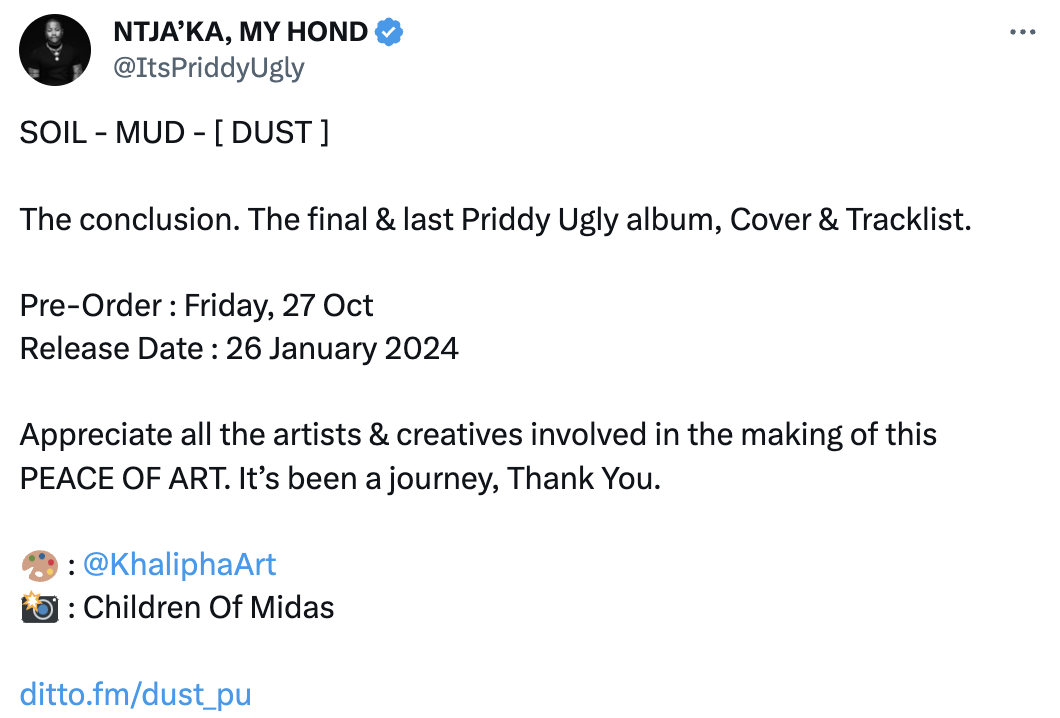
Task: Open Priddy Ugly's profile picture
Action: tap(55, 50)
